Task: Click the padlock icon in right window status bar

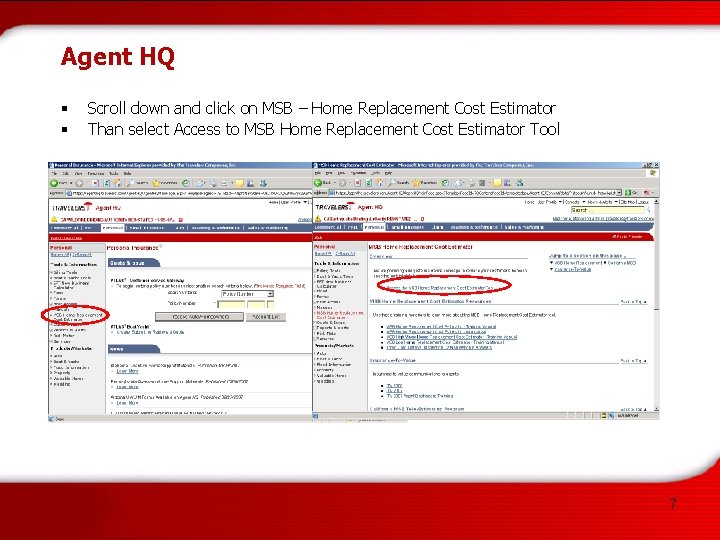Action: (x=604, y=416)
